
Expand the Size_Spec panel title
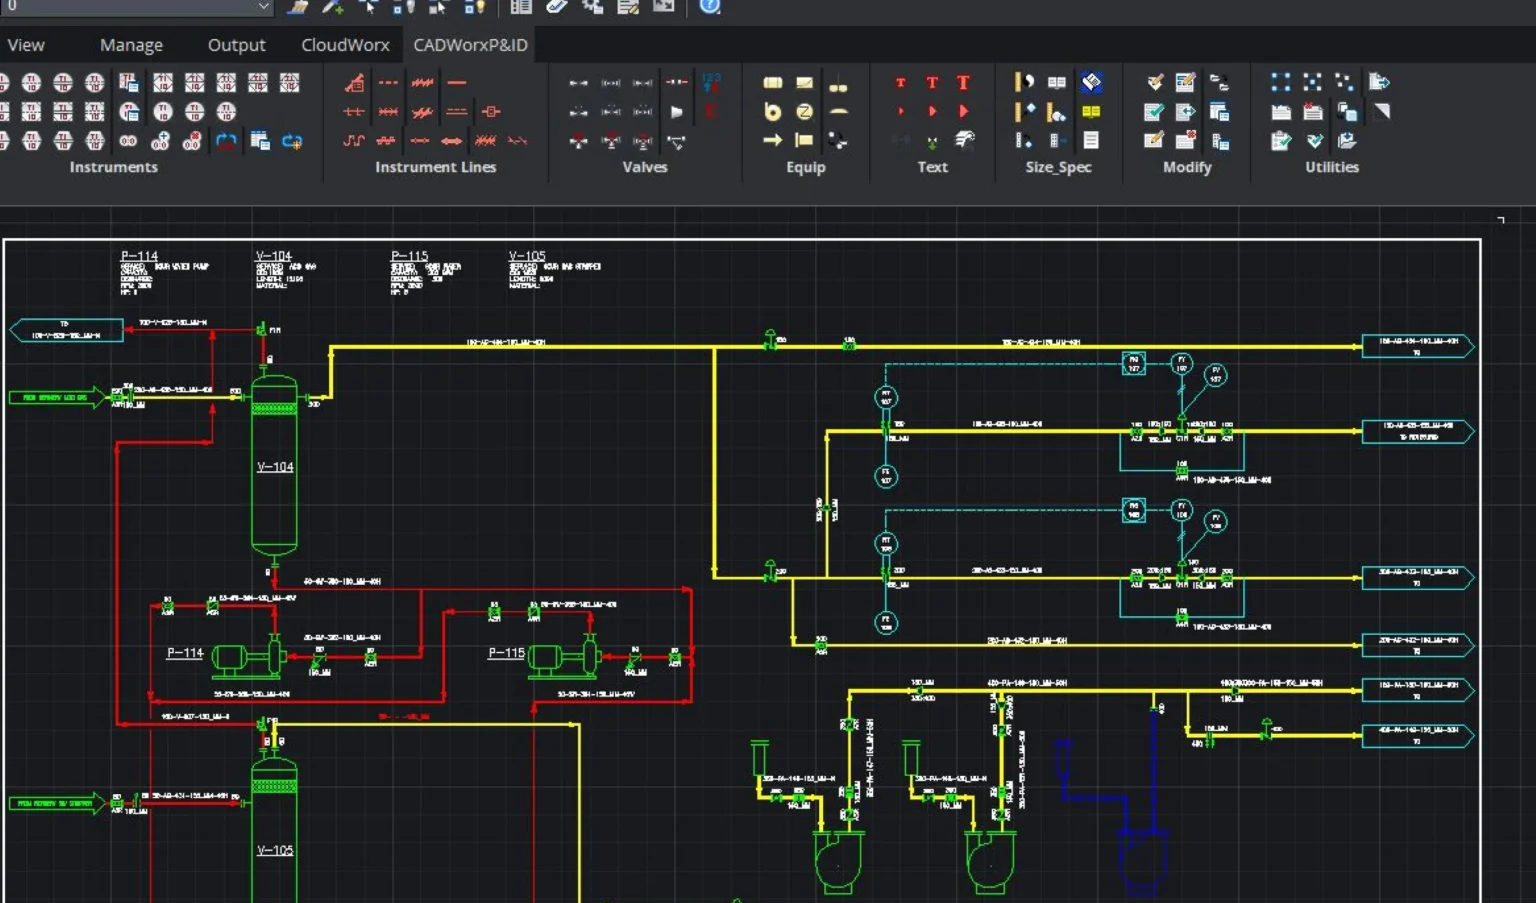click(x=1058, y=167)
